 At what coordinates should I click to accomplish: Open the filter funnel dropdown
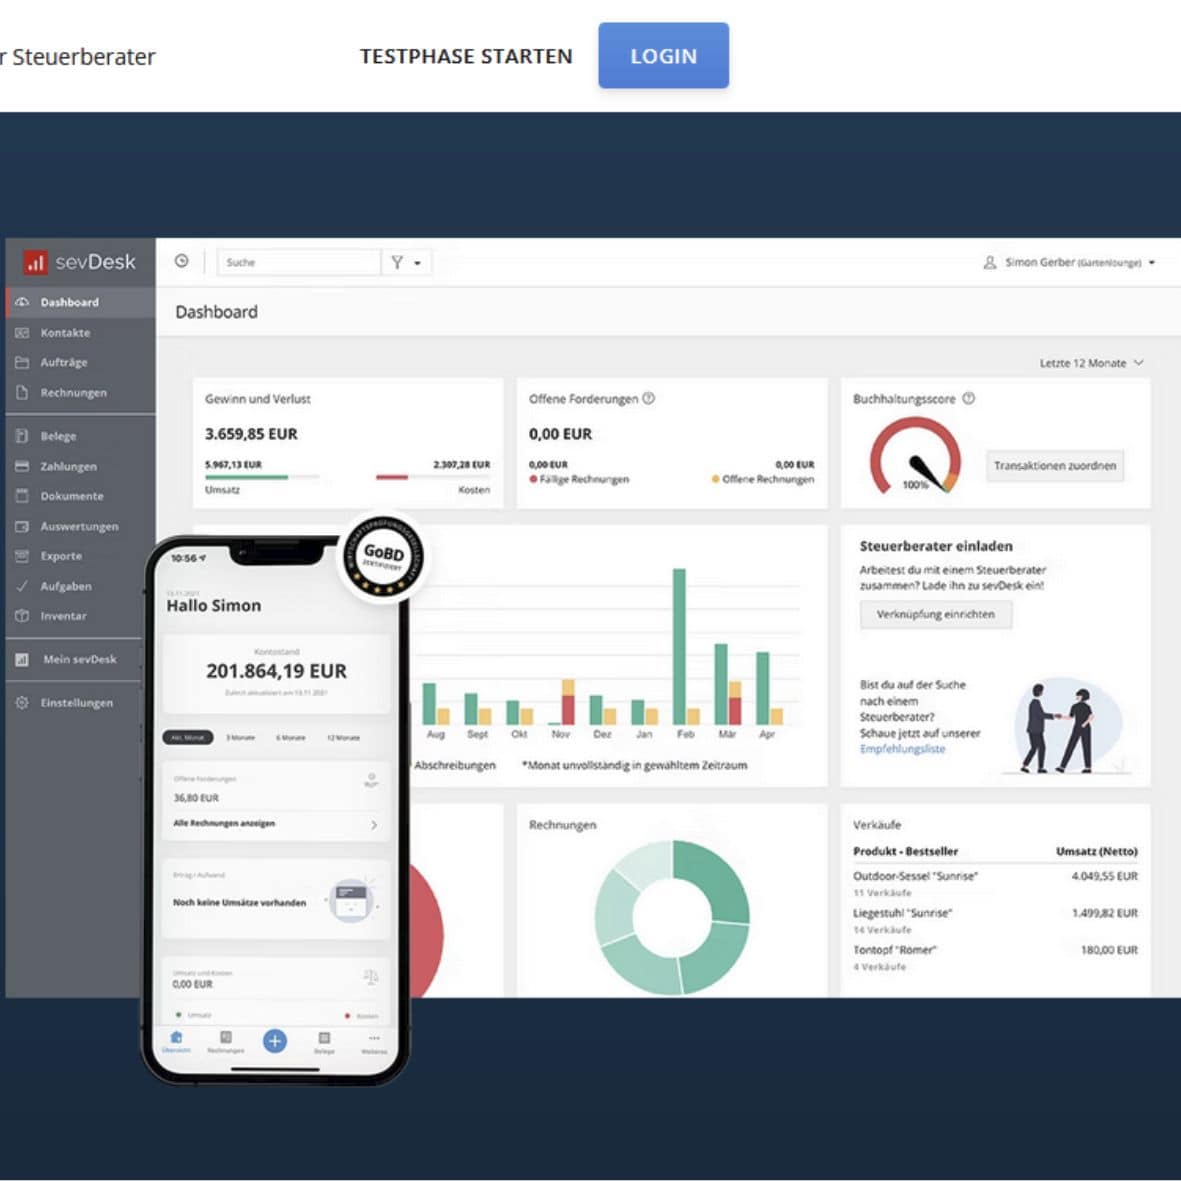pos(405,262)
